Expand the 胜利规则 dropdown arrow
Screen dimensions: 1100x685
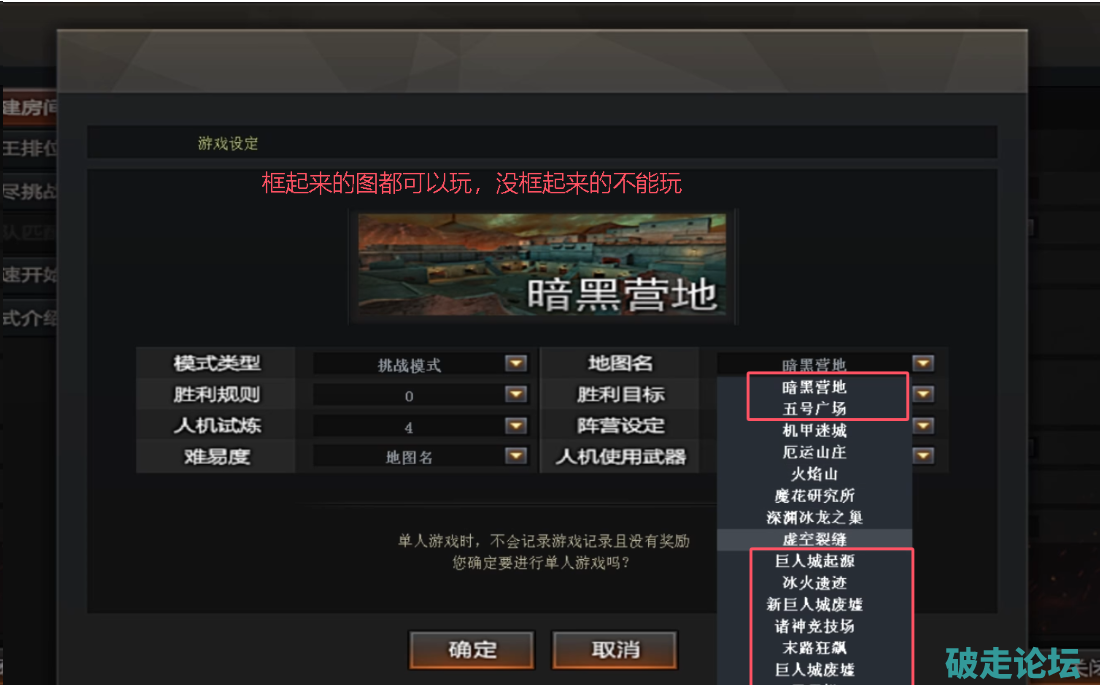[x=516, y=394]
